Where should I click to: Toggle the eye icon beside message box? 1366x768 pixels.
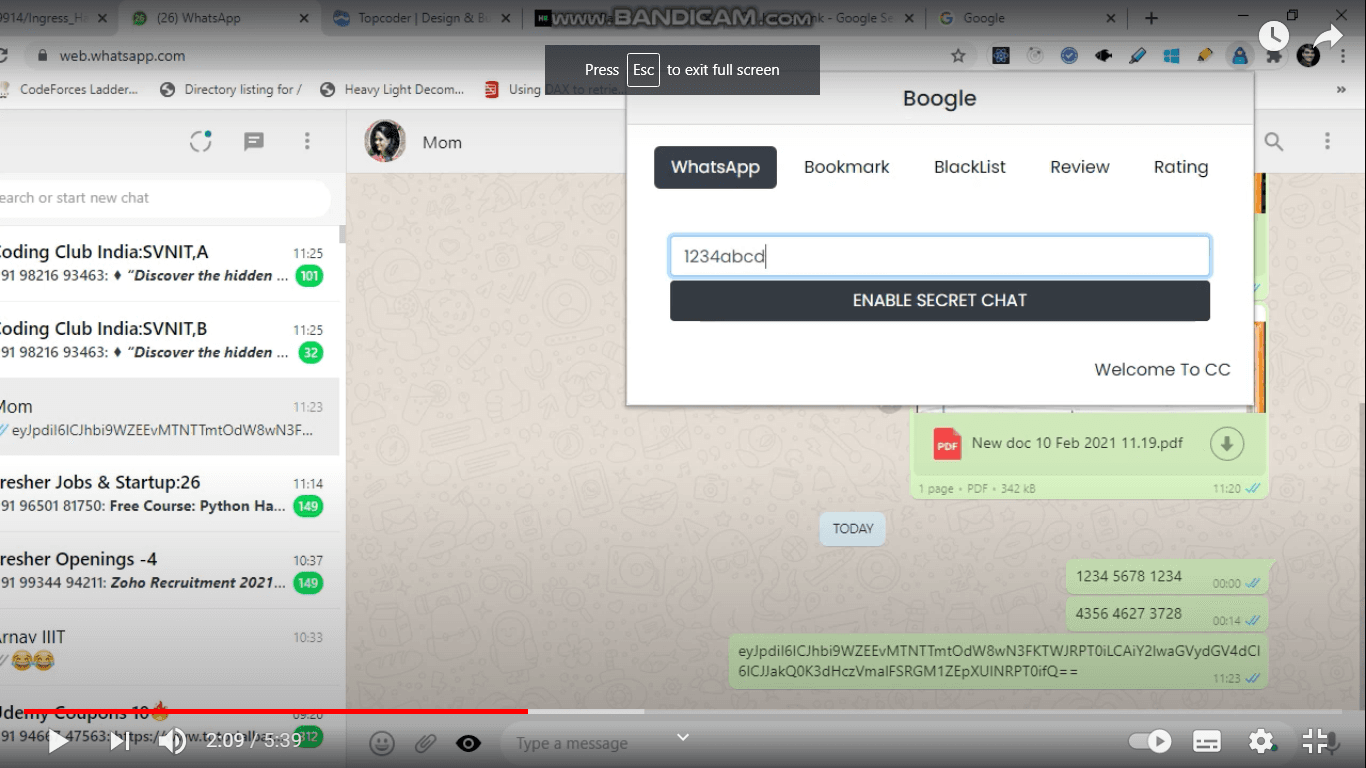[x=468, y=743]
